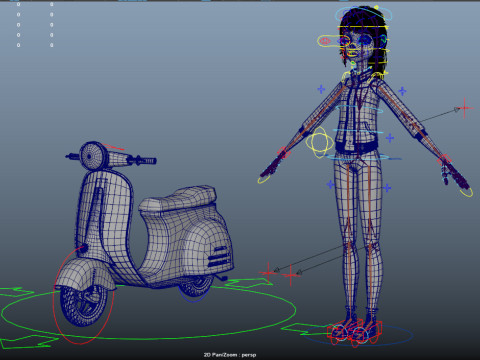480x360 pixels.
Task: Select the yellow flower-shaped control beside character's hip
Action: pos(320,142)
